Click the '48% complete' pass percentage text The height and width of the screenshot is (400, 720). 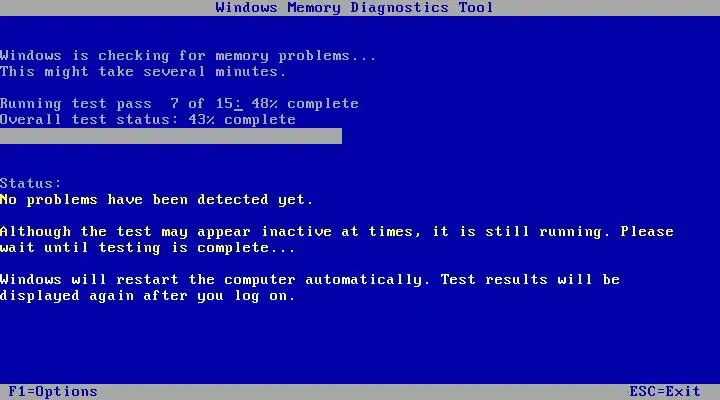[305, 104]
